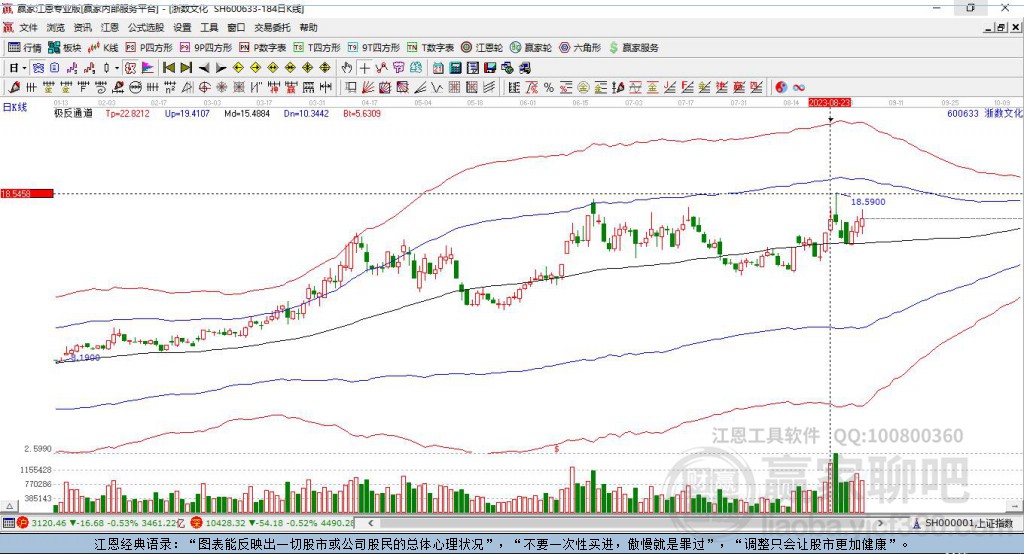Expand the volume panel up-arrow
The height and width of the screenshot is (554, 1024).
pos(9,506)
